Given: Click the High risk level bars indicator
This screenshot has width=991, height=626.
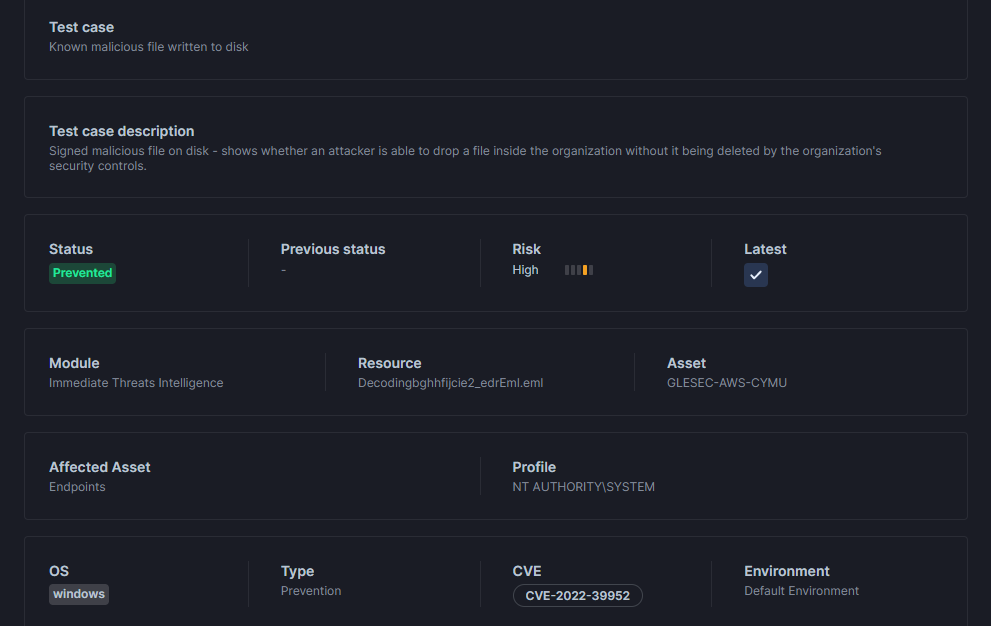Looking at the screenshot, I should 578,270.
